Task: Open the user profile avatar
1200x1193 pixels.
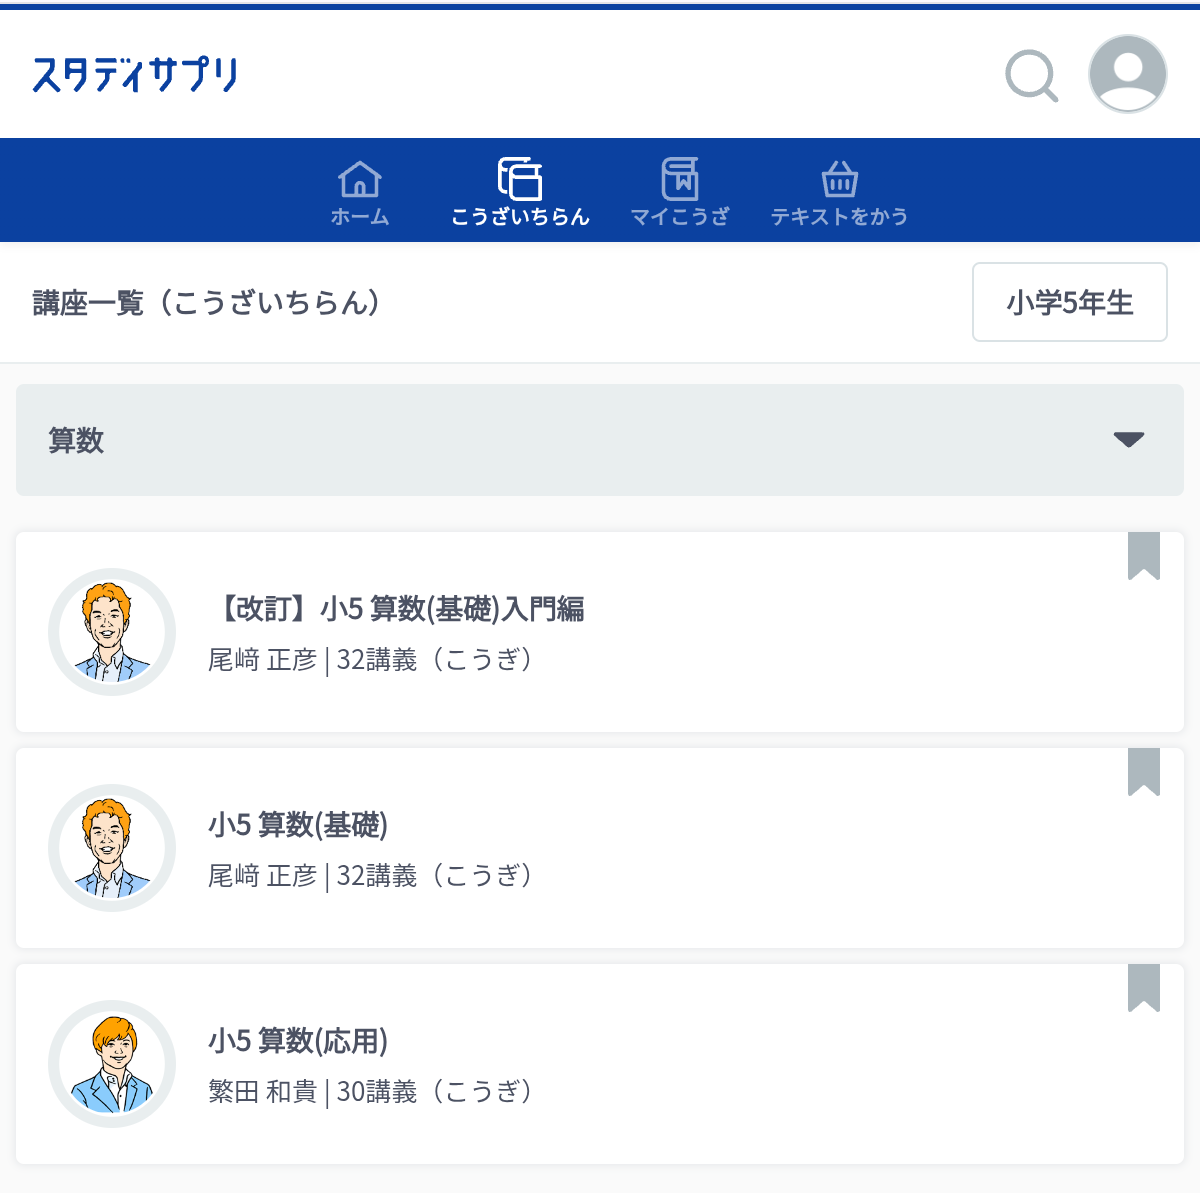Action: (1128, 74)
